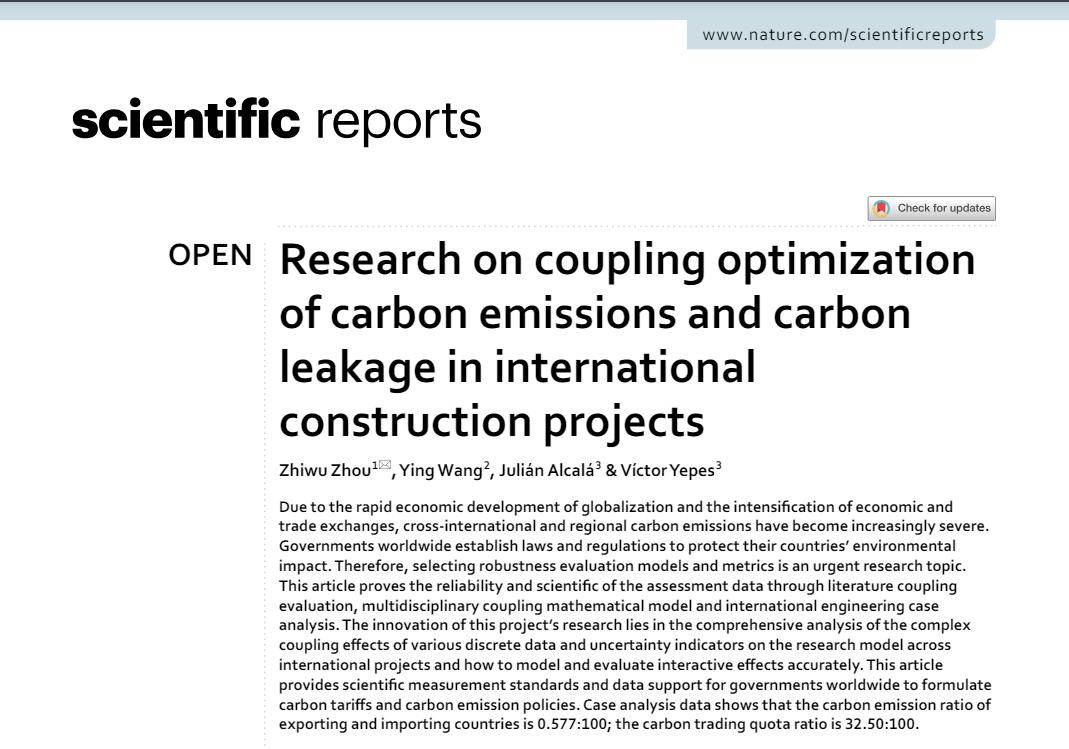
Task: Click the envelope icon after Zhiwu Zhou
Action: pyautogui.click(x=384, y=466)
